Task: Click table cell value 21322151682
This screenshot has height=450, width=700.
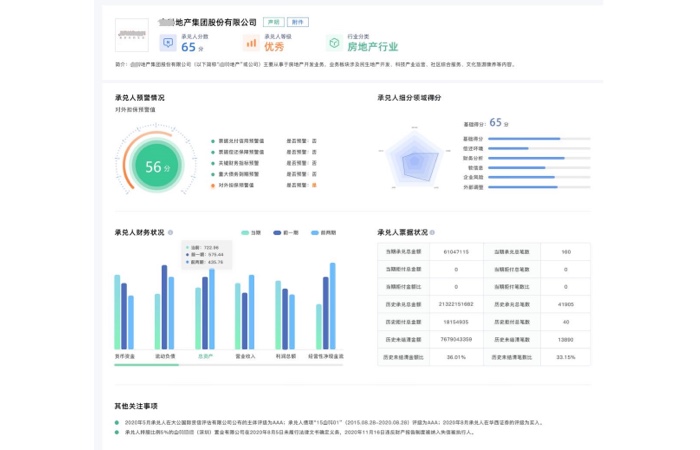Action: point(456,304)
